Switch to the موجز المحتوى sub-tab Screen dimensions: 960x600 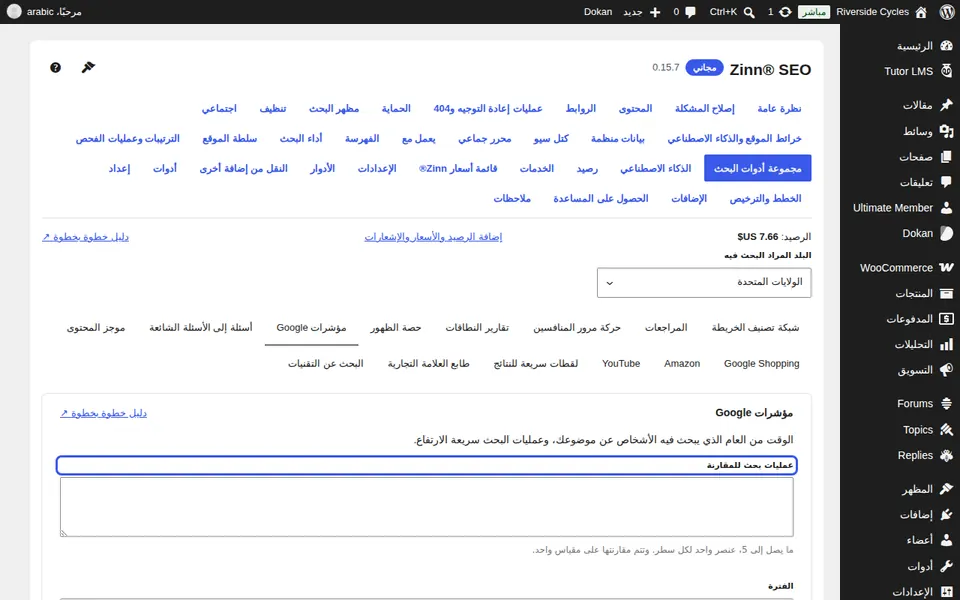click(x=96, y=328)
